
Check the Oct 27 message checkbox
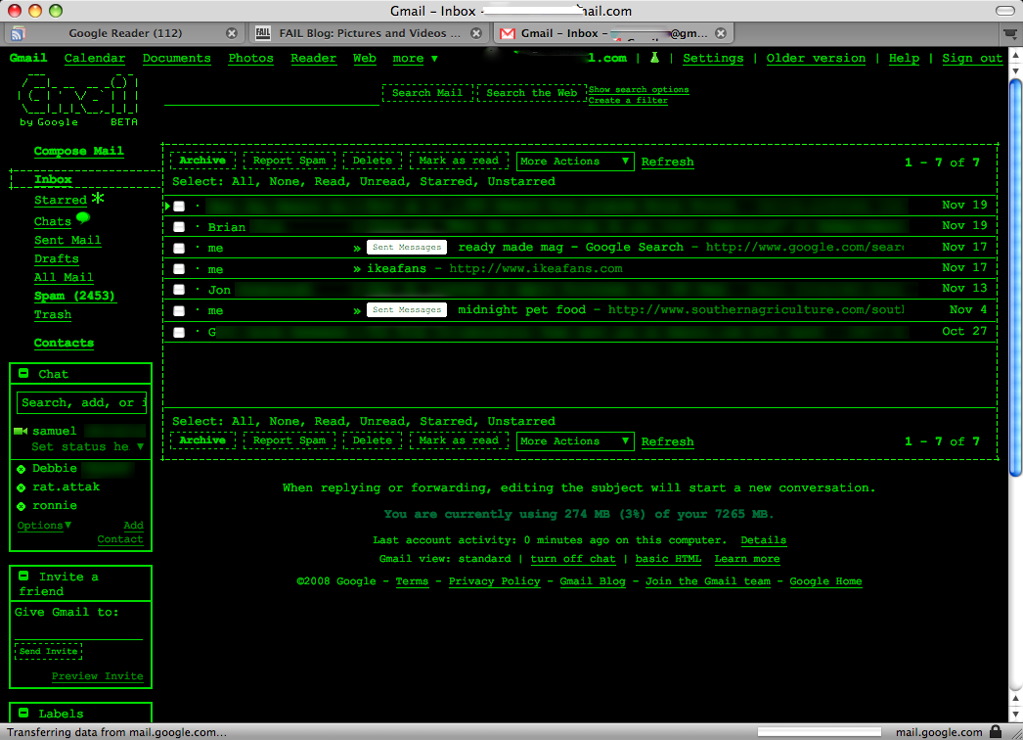[x=179, y=332]
